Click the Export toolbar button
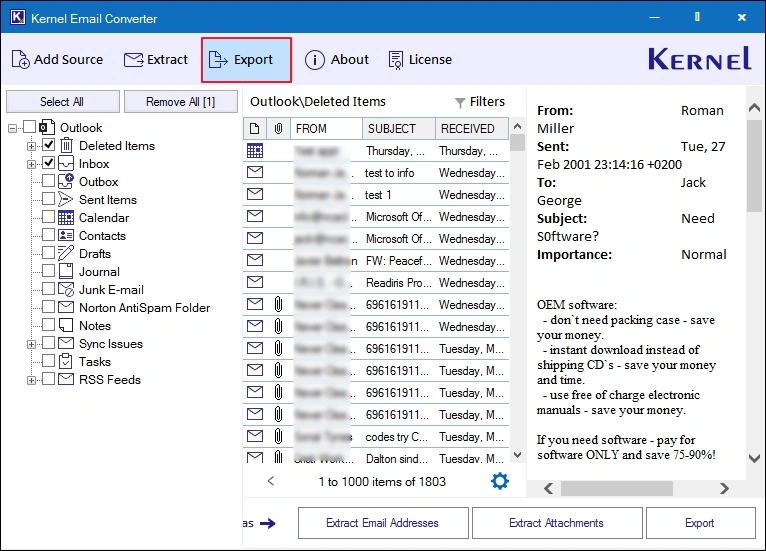The width and height of the screenshot is (766, 551). (x=246, y=60)
